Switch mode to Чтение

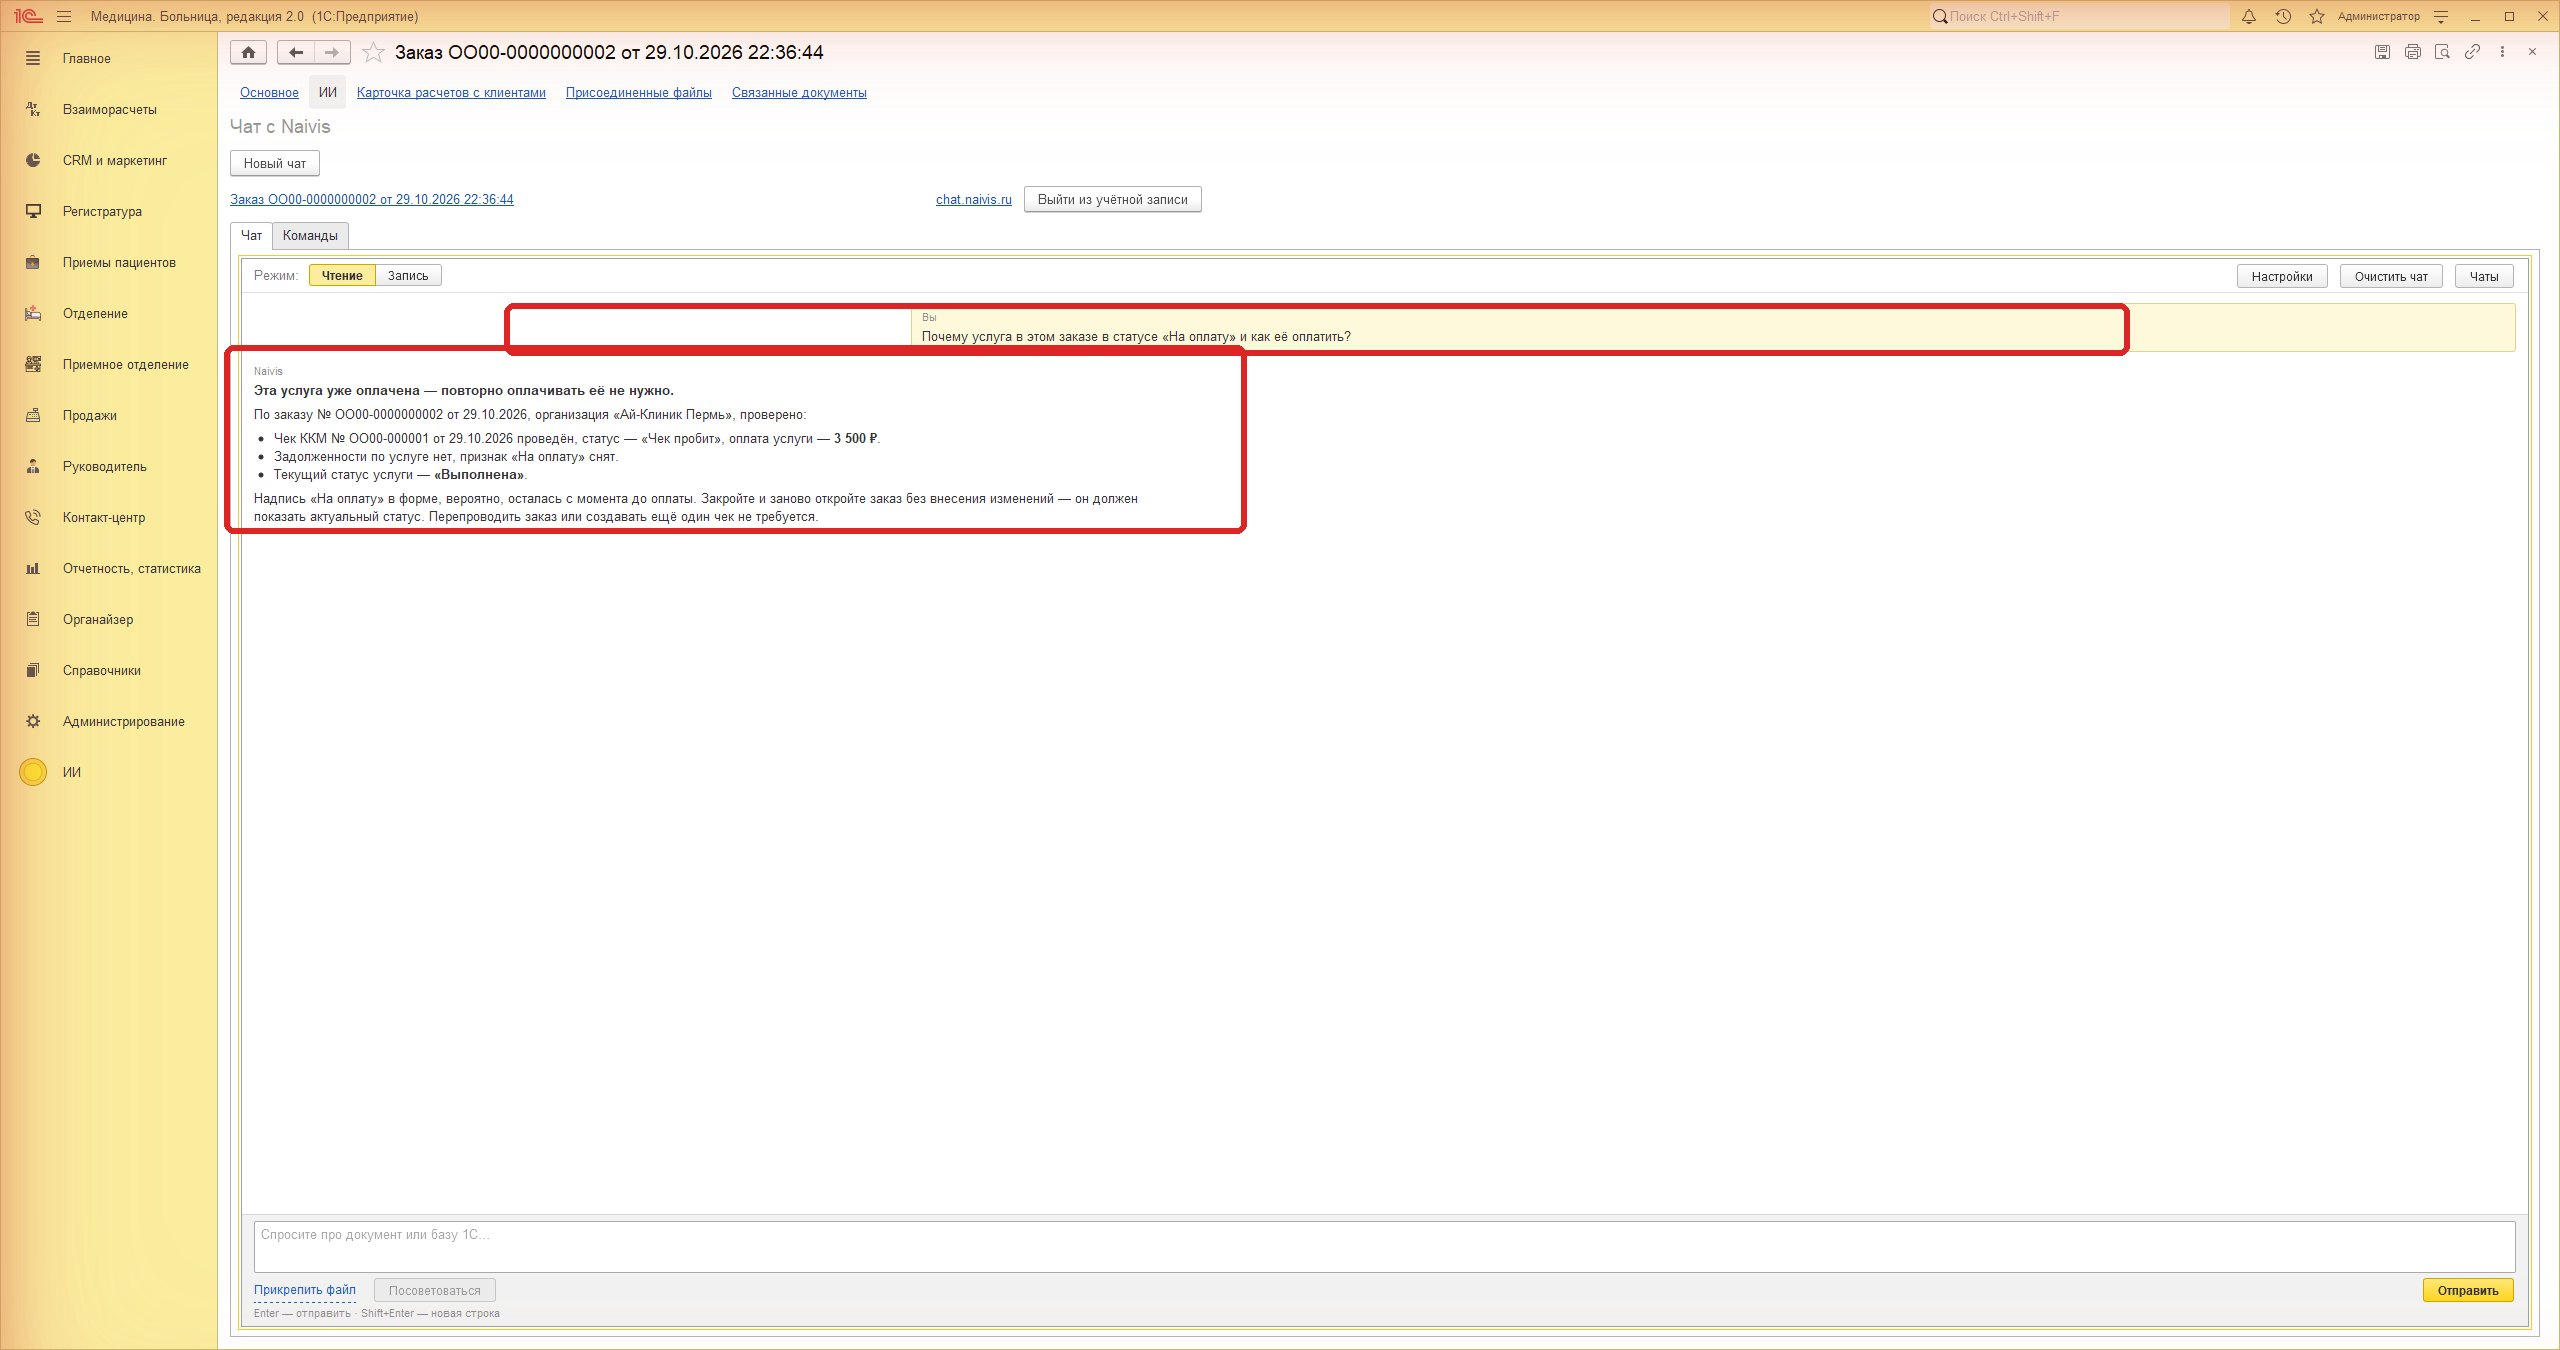[x=342, y=276]
